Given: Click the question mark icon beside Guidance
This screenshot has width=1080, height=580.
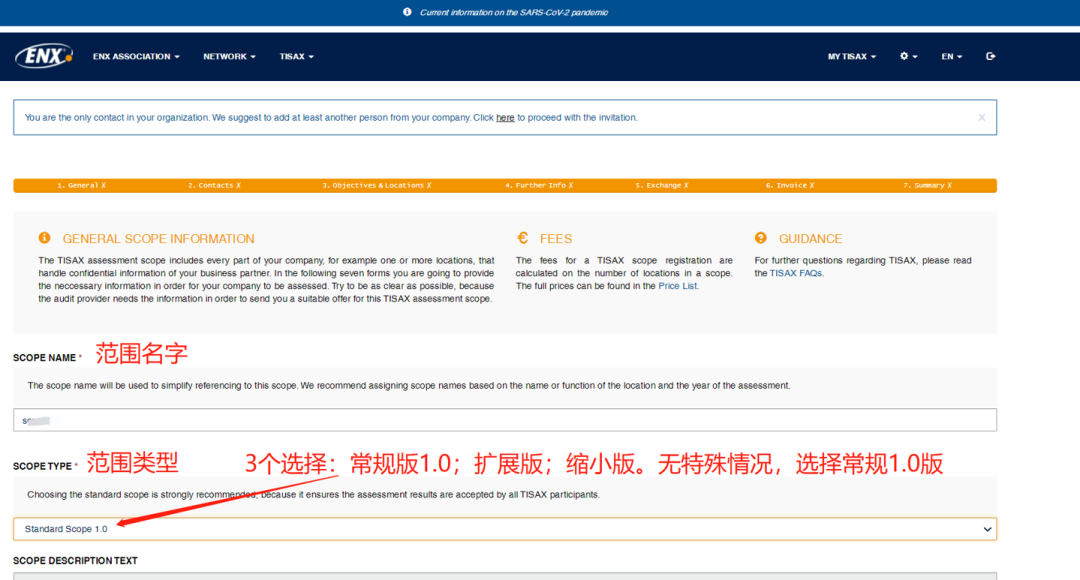Looking at the screenshot, I should tap(760, 238).
